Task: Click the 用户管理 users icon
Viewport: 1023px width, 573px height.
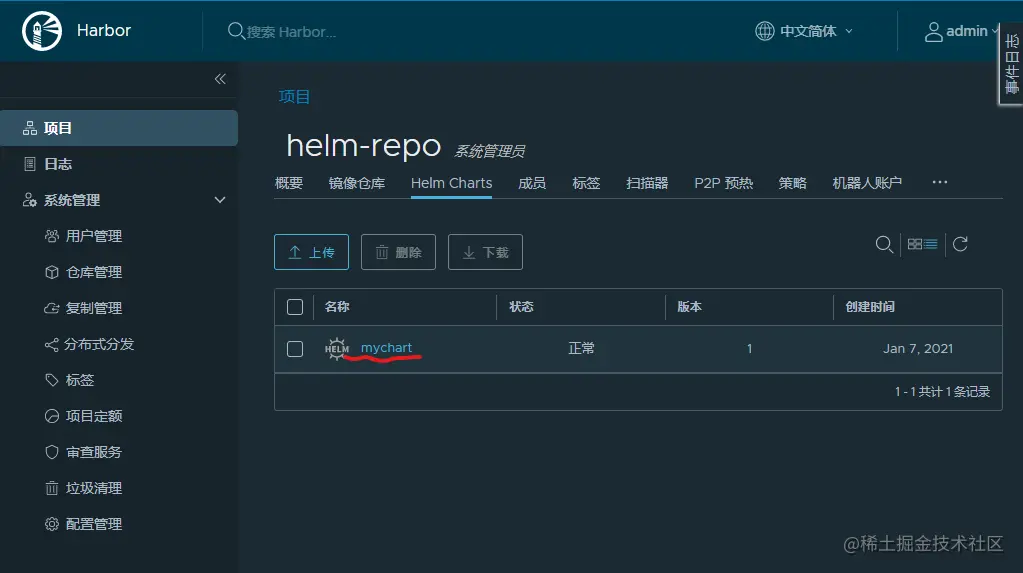Action: point(52,236)
